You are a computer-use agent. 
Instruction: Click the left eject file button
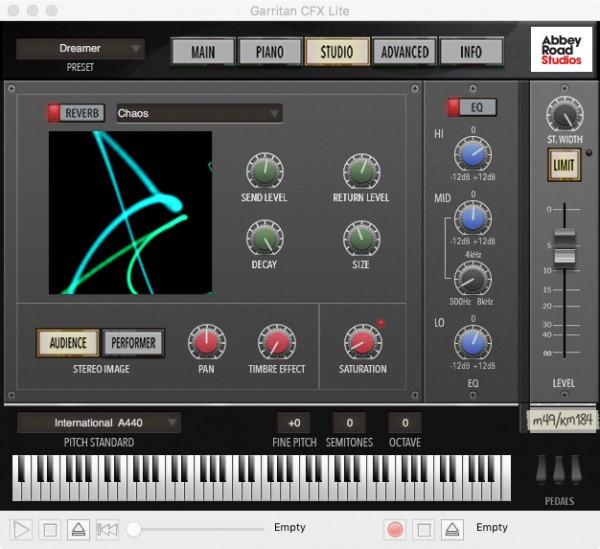[x=78, y=530]
